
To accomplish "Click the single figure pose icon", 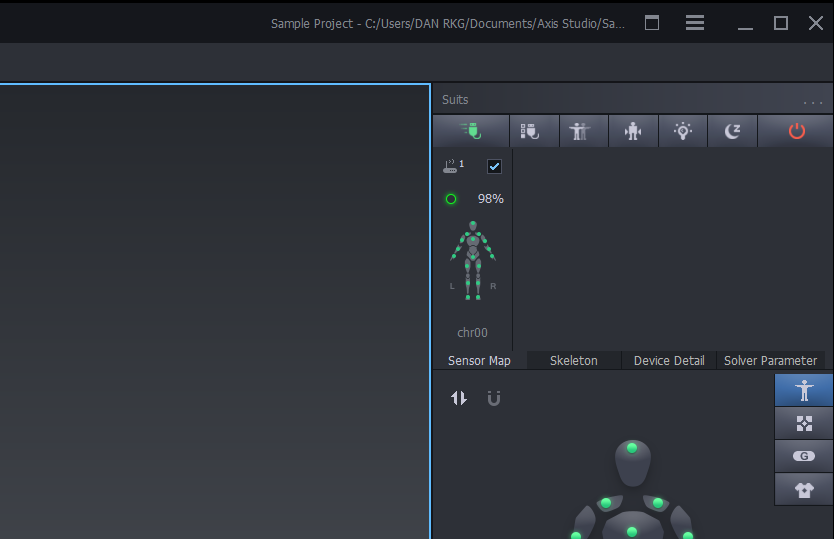I will [x=633, y=131].
